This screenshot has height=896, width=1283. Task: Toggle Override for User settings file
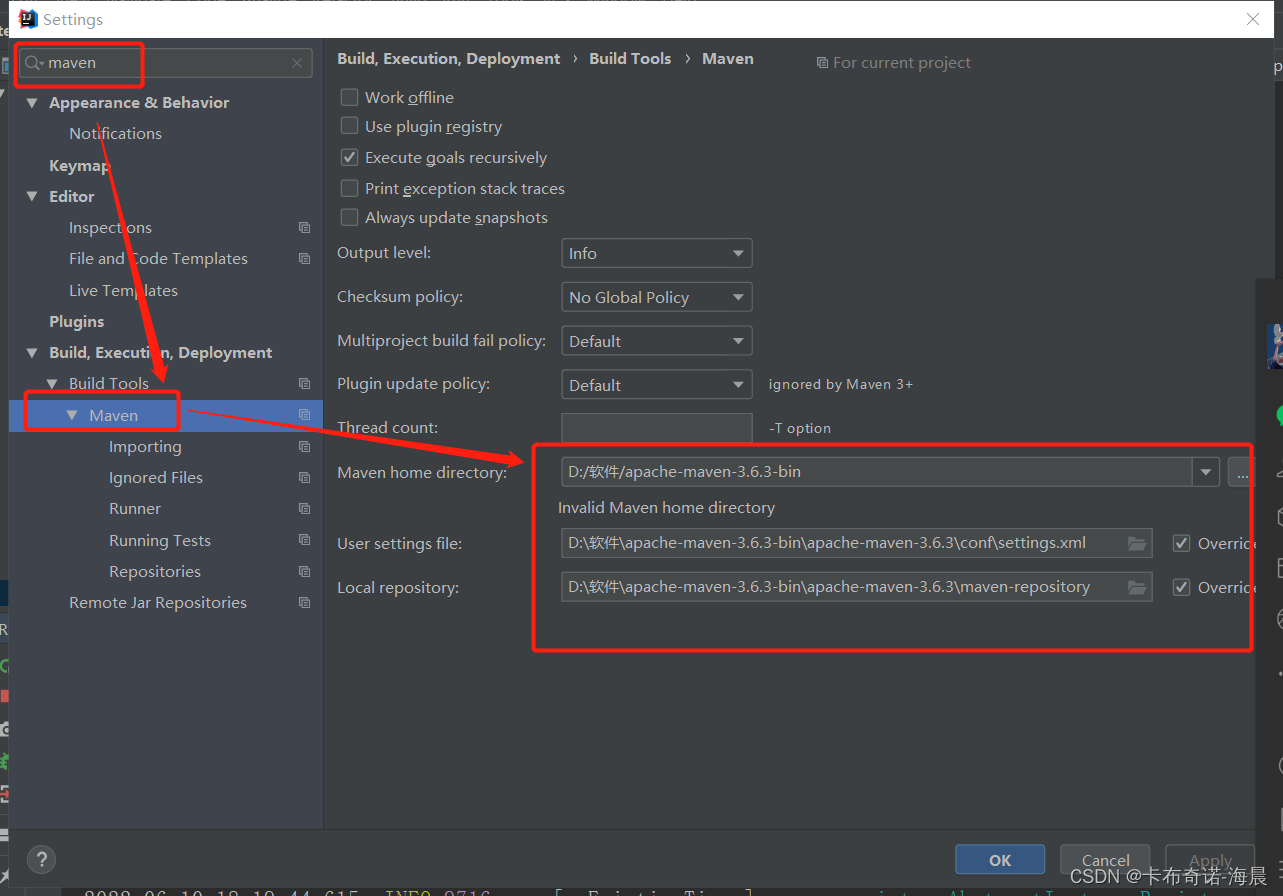tap(1181, 543)
